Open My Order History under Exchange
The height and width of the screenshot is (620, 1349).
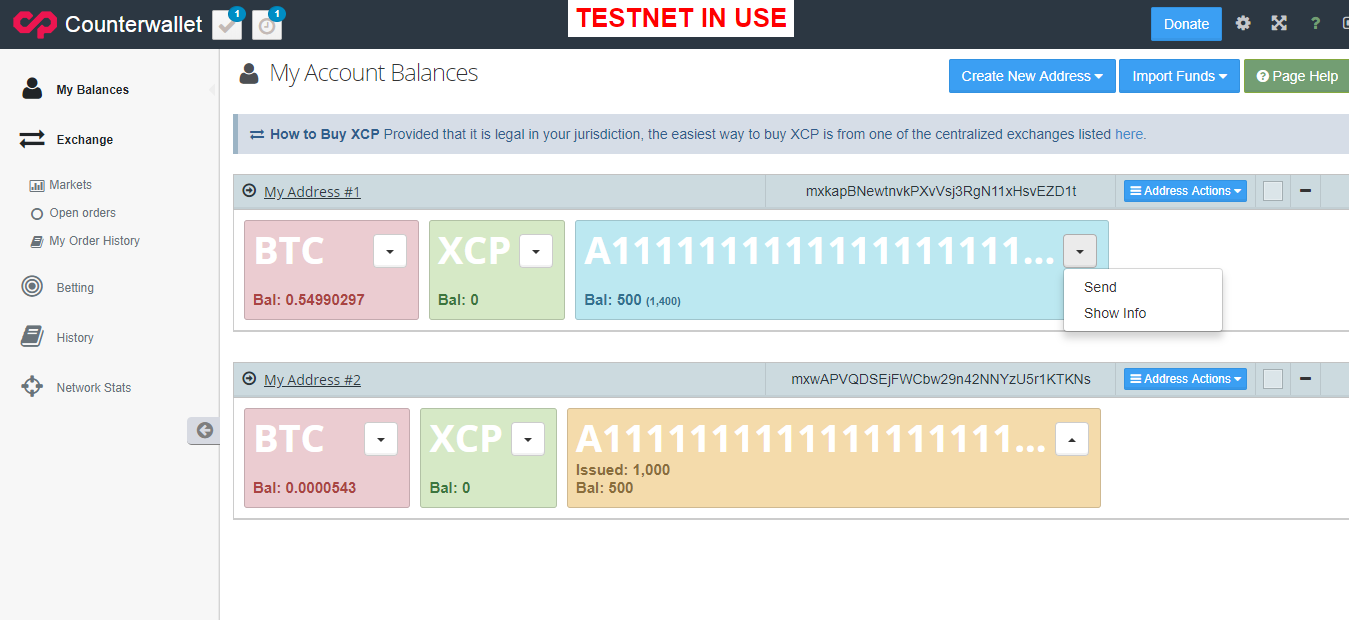(94, 241)
